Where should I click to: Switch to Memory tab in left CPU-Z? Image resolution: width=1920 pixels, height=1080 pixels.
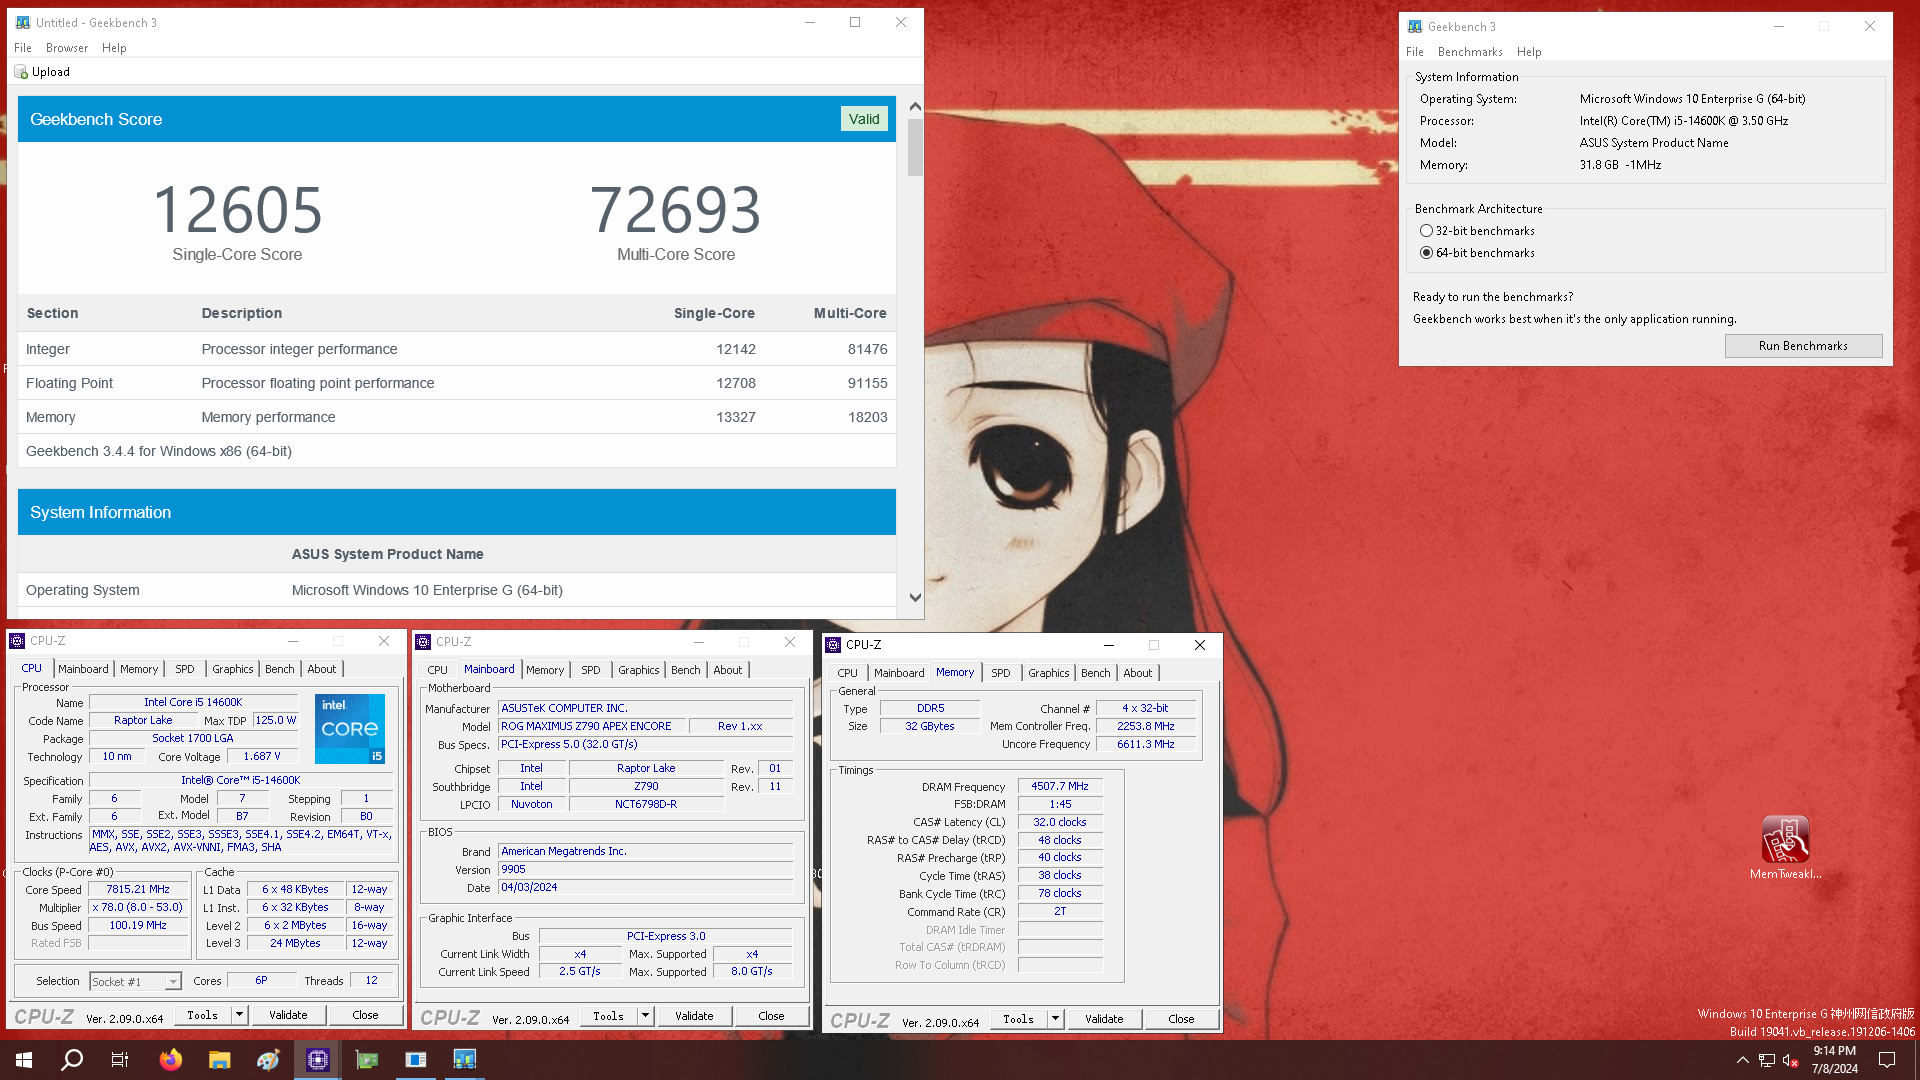coord(139,669)
